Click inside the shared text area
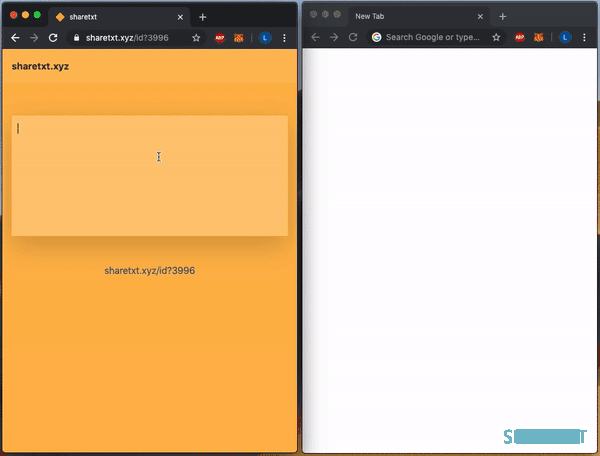The height and width of the screenshot is (456, 600). point(150,176)
